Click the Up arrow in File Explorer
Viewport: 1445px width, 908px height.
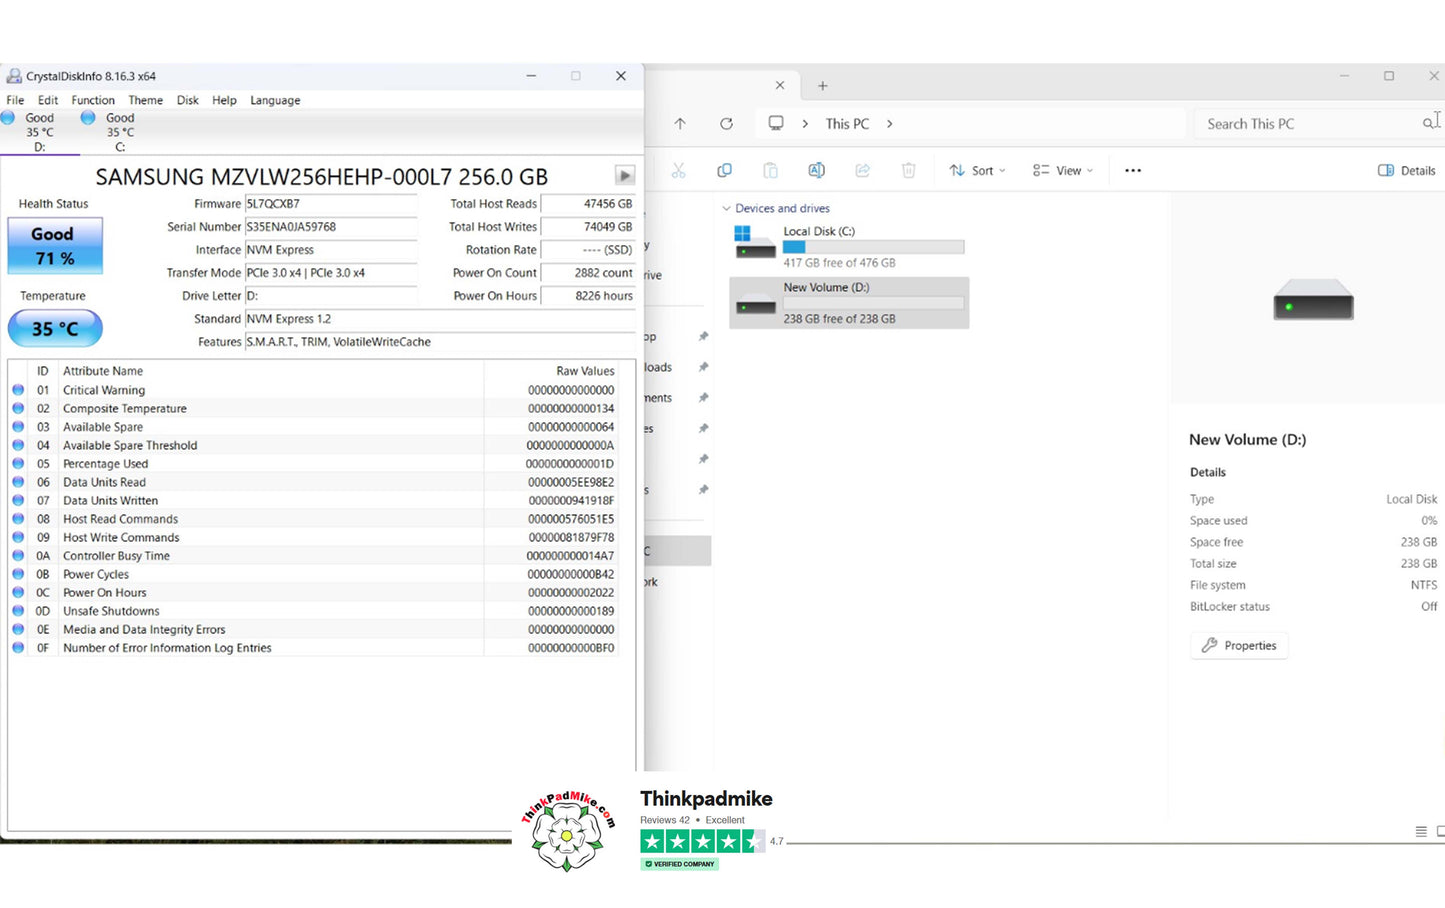(x=680, y=124)
